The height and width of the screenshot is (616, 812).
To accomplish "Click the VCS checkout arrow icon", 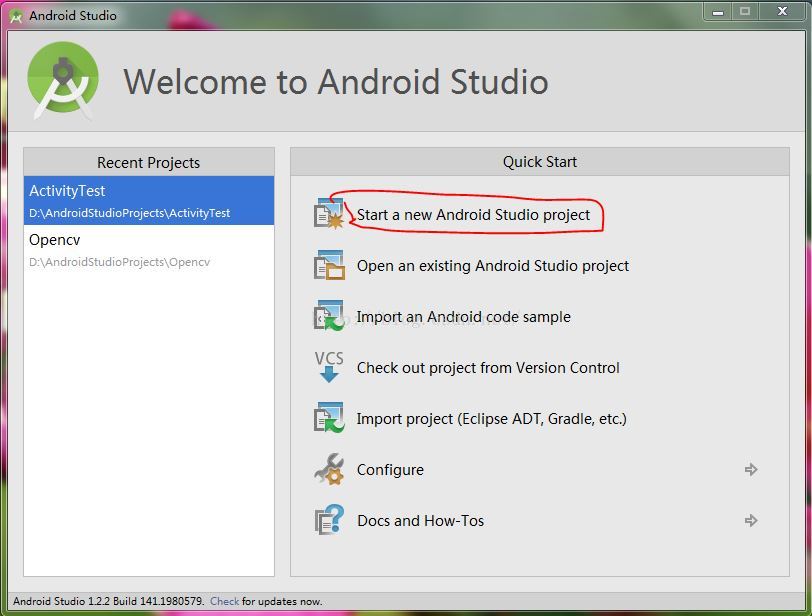I will [x=329, y=366].
